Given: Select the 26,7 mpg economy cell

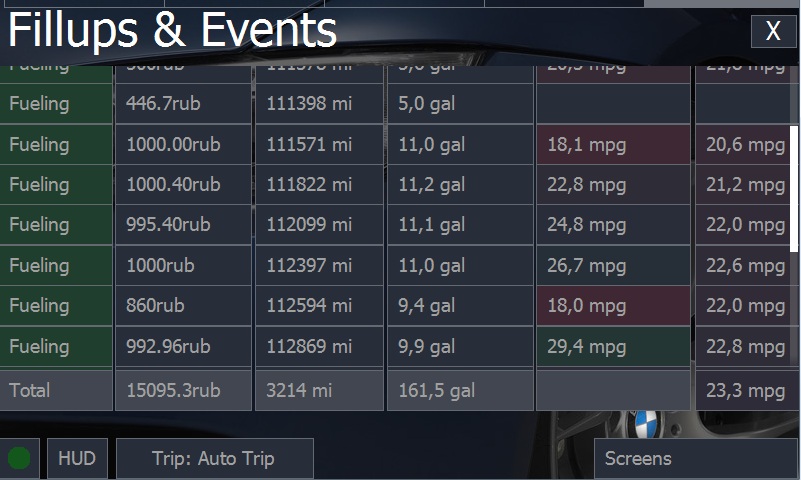Looking at the screenshot, I should [613, 266].
